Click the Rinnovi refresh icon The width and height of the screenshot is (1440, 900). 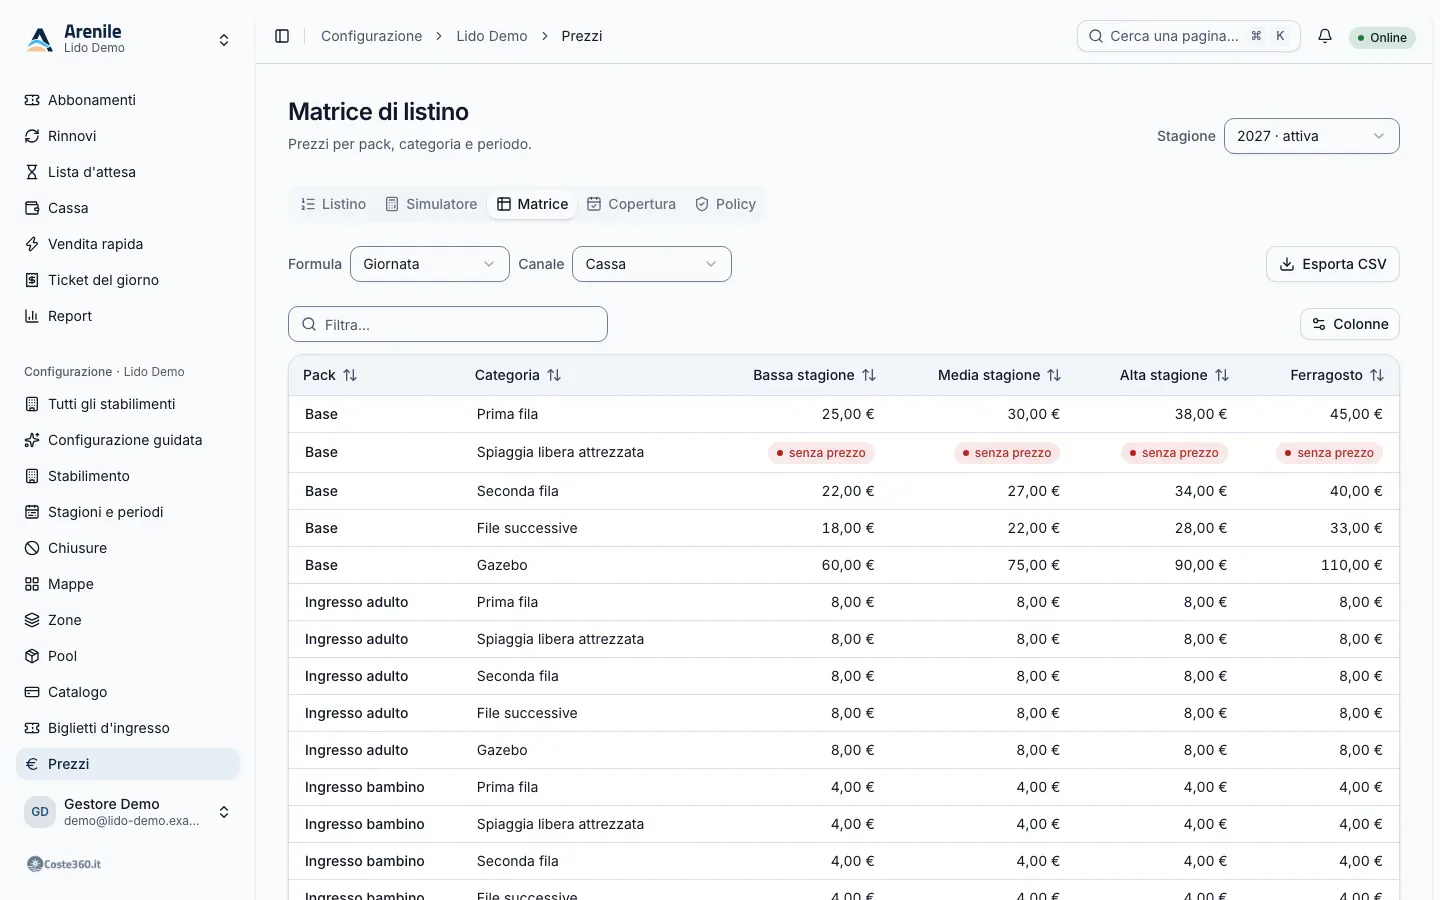32,136
